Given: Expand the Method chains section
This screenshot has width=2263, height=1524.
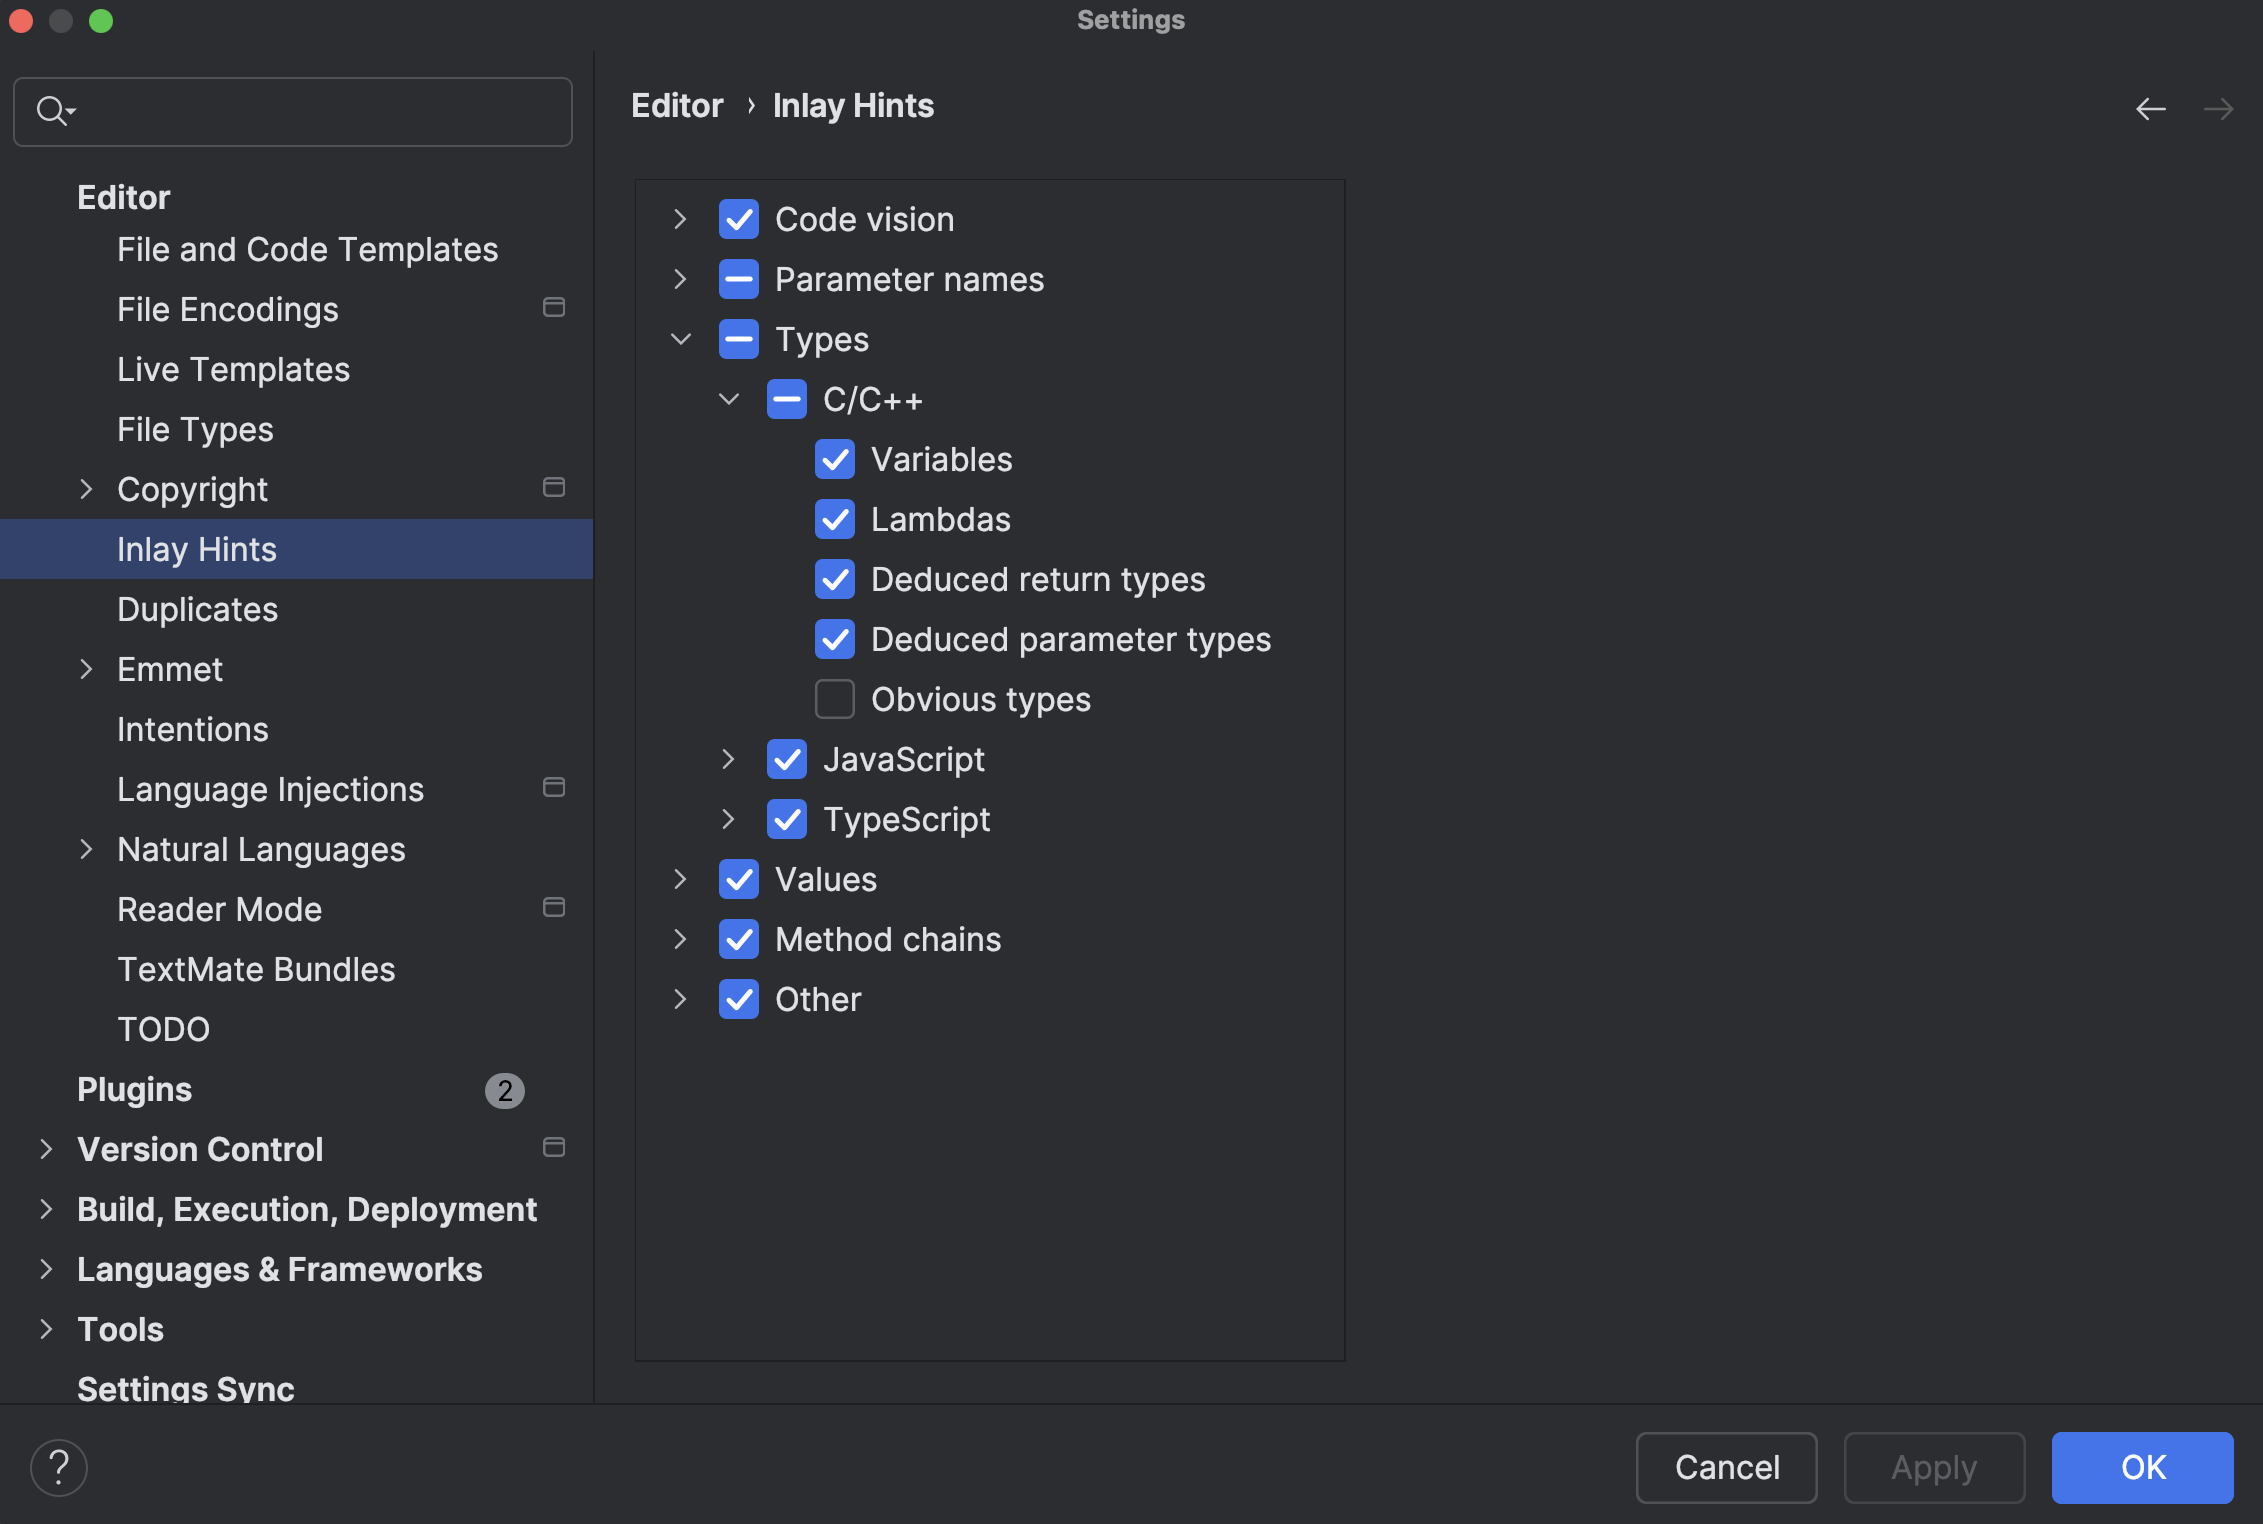Looking at the screenshot, I should coord(681,939).
